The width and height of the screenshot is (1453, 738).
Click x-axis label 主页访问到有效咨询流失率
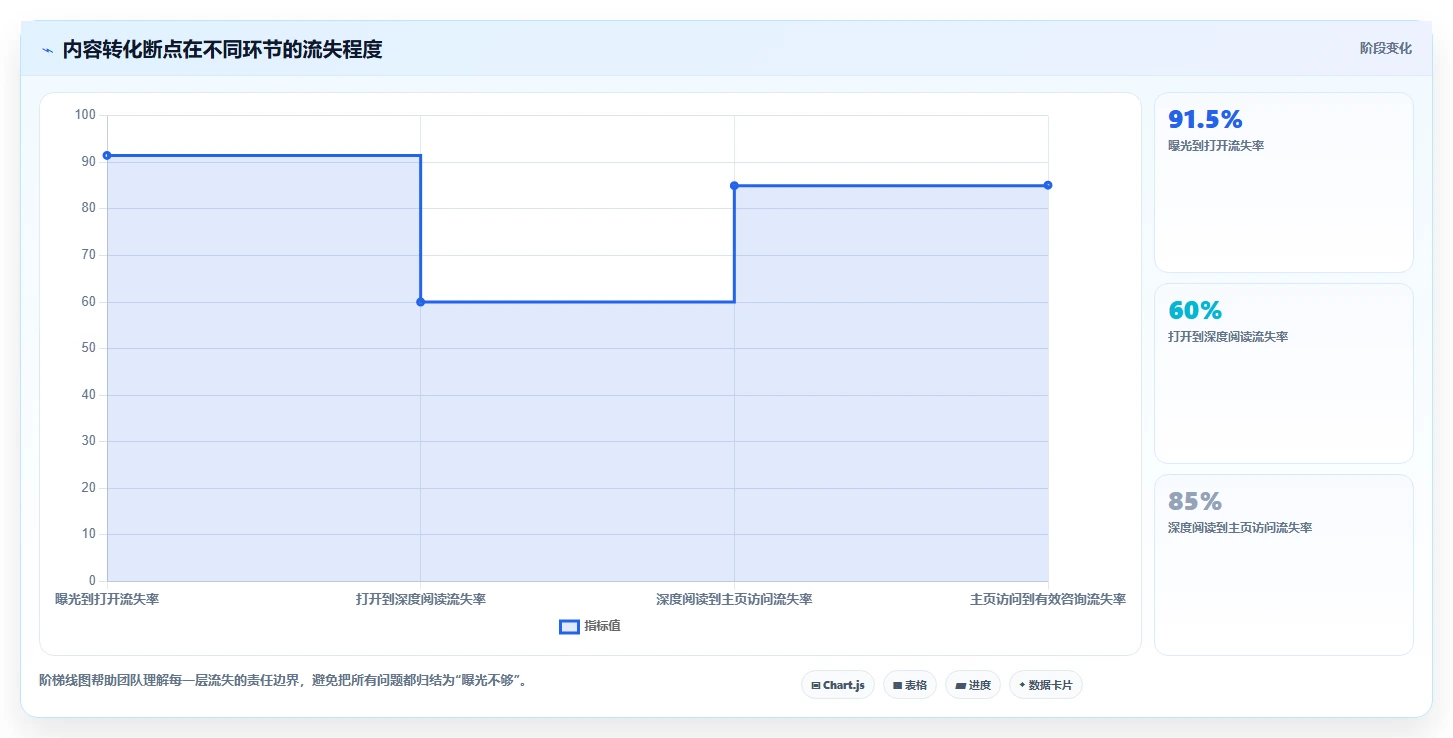tap(1048, 599)
